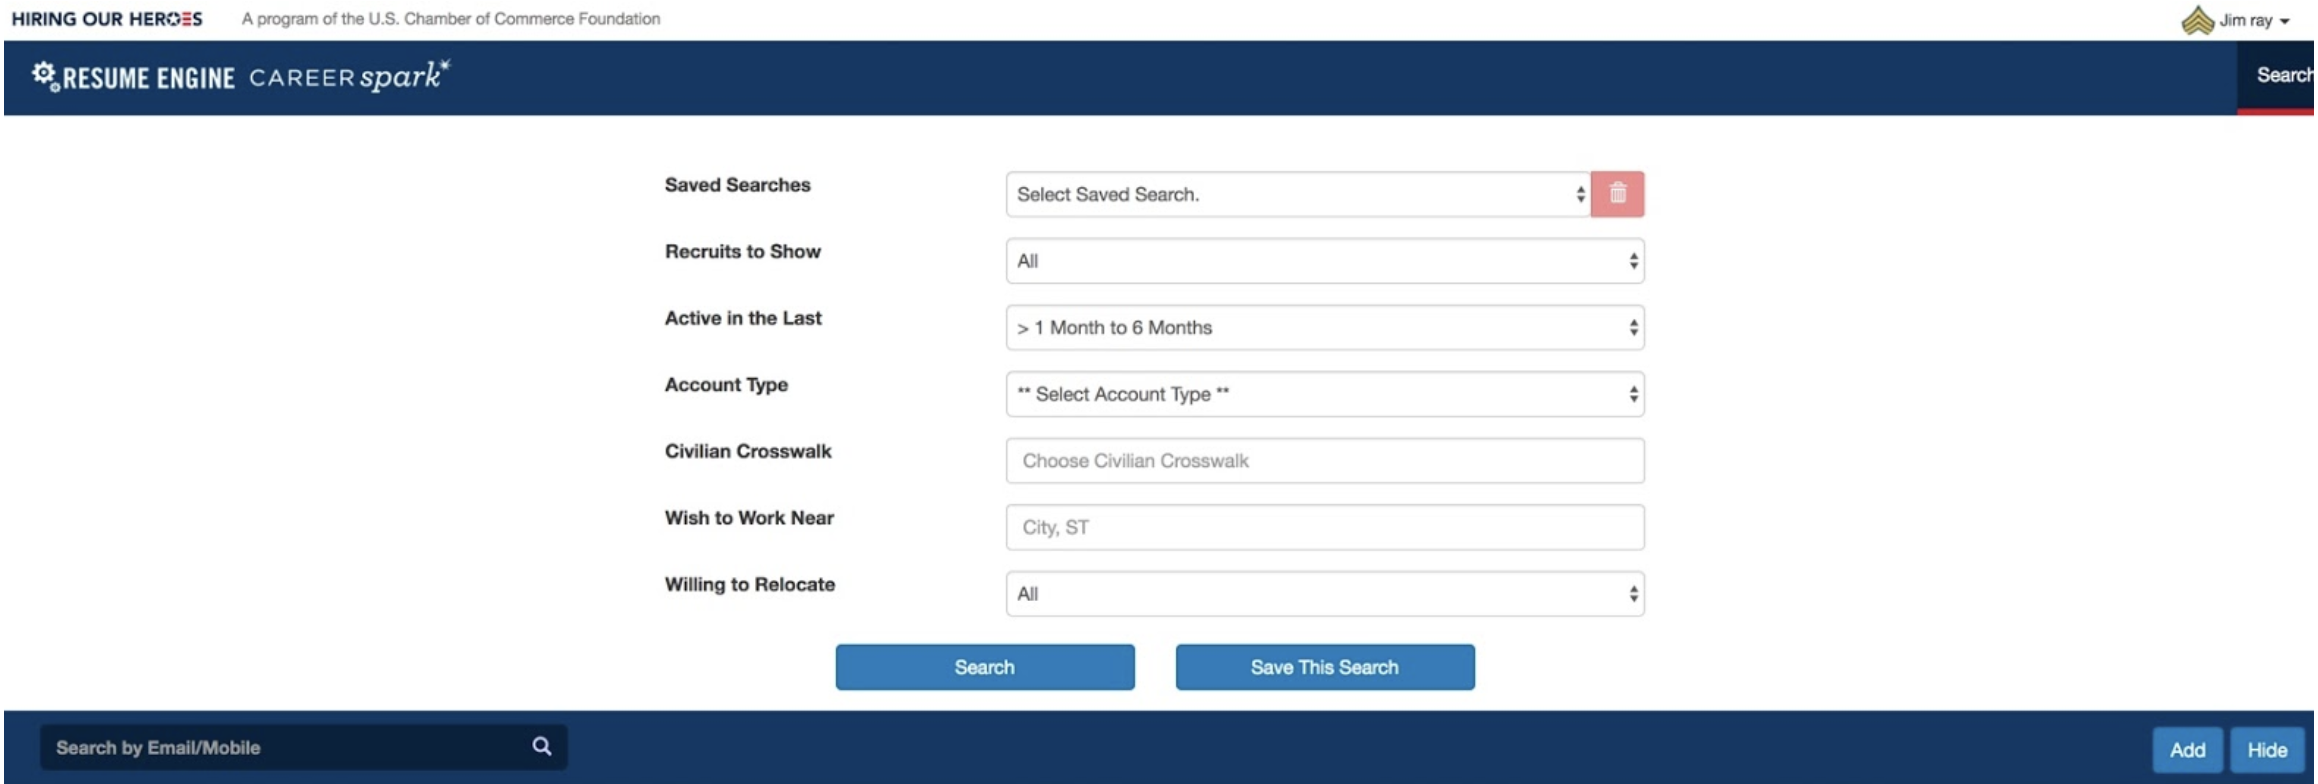
Task: Choose an option in Select Account Type dropdown
Action: [x=1325, y=394]
